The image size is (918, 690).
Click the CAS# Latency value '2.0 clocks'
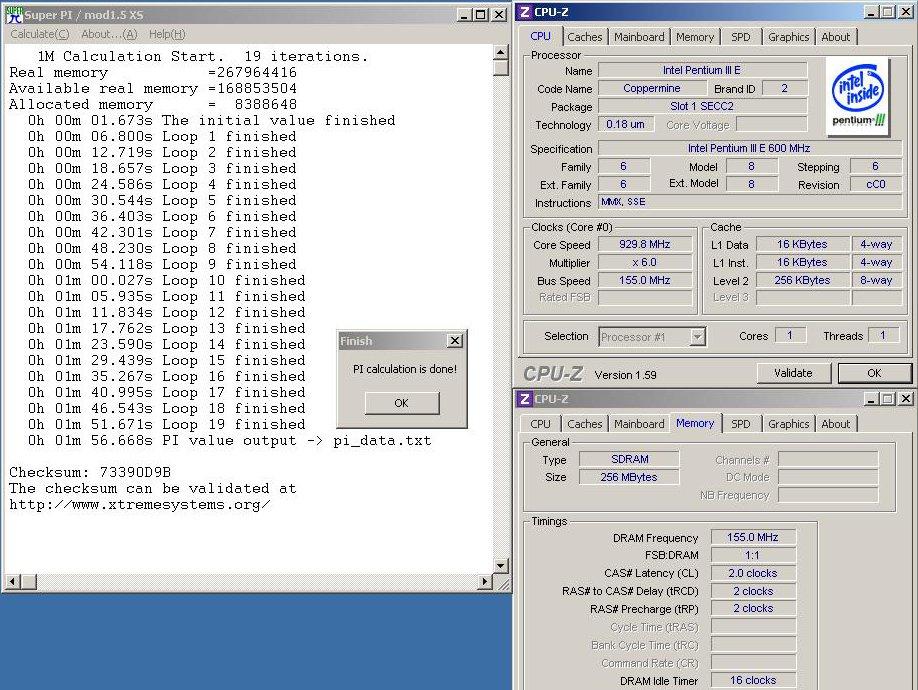tap(753, 573)
